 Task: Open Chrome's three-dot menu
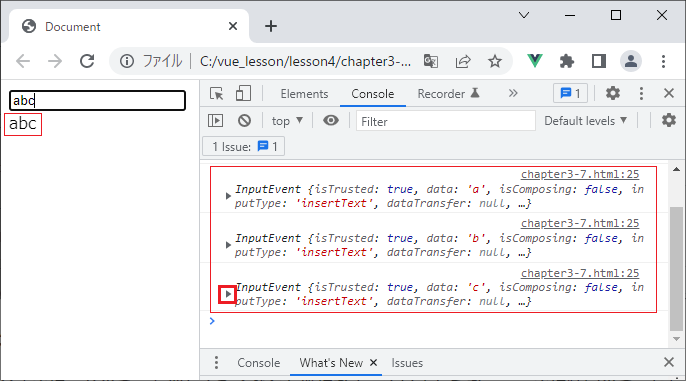tap(663, 61)
